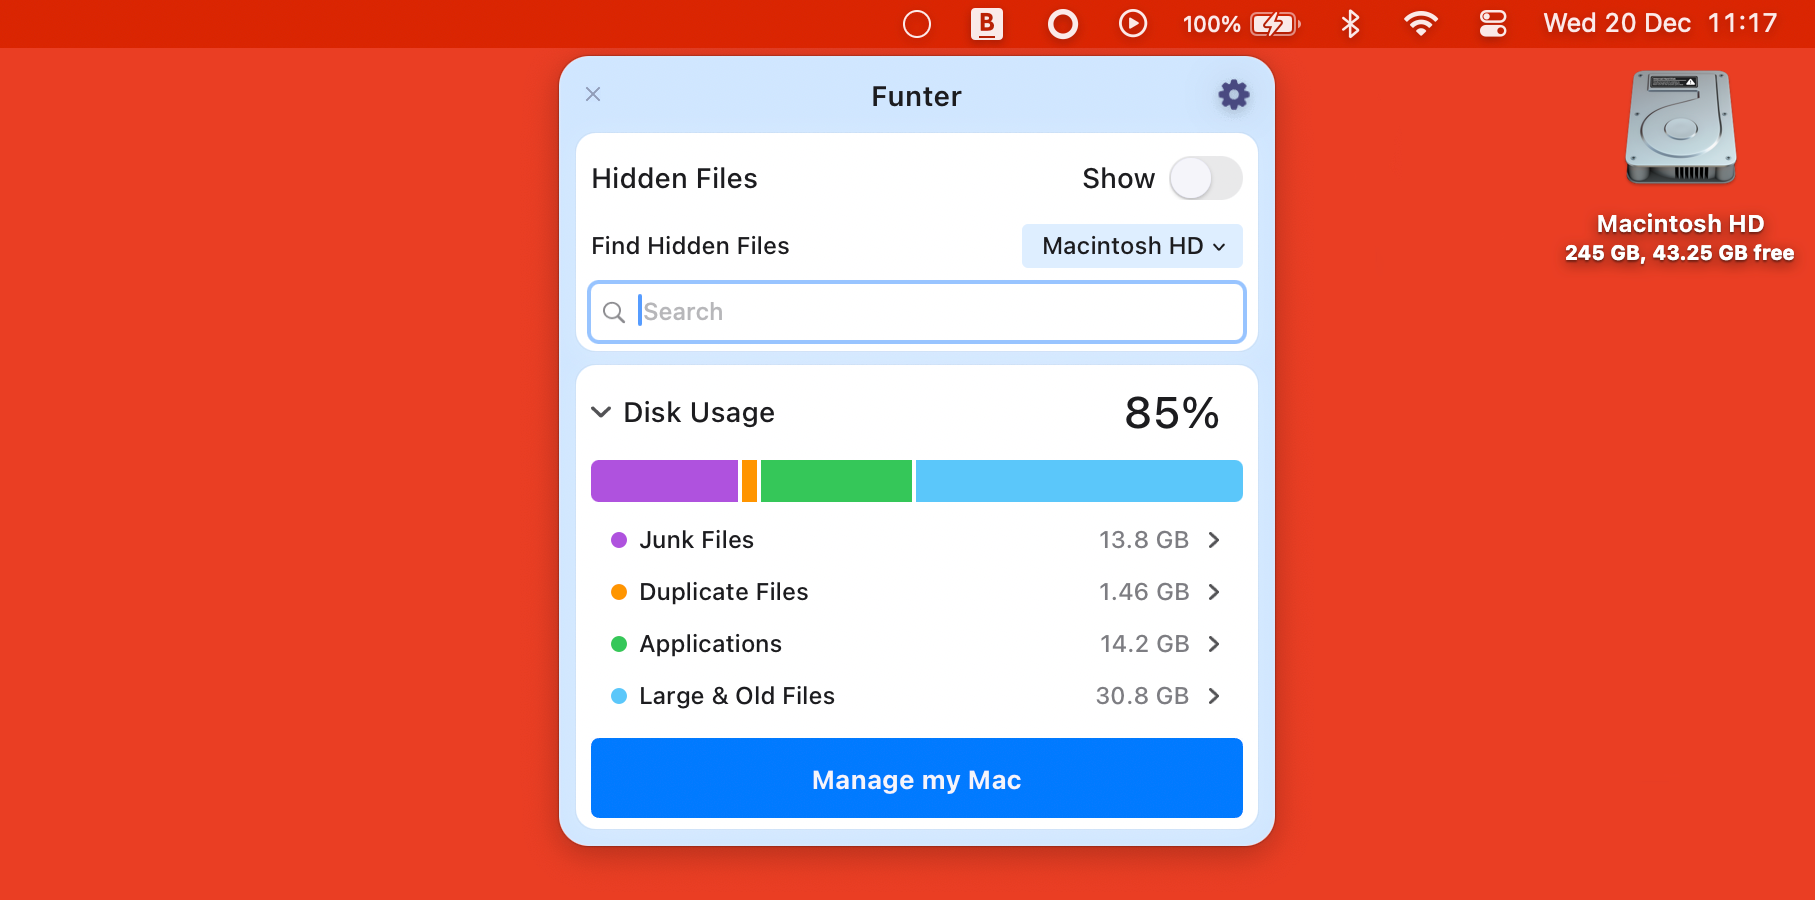Close the Funter popup window
The width and height of the screenshot is (1815, 900).
tap(593, 94)
